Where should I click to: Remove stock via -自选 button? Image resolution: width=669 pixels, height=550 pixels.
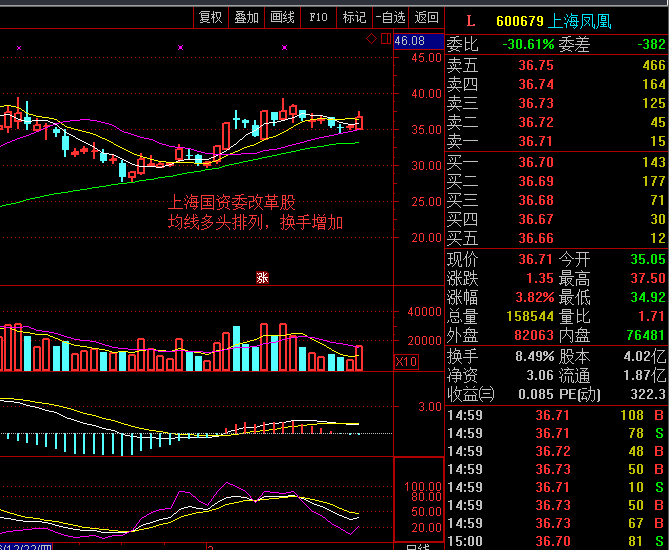[x=390, y=17]
